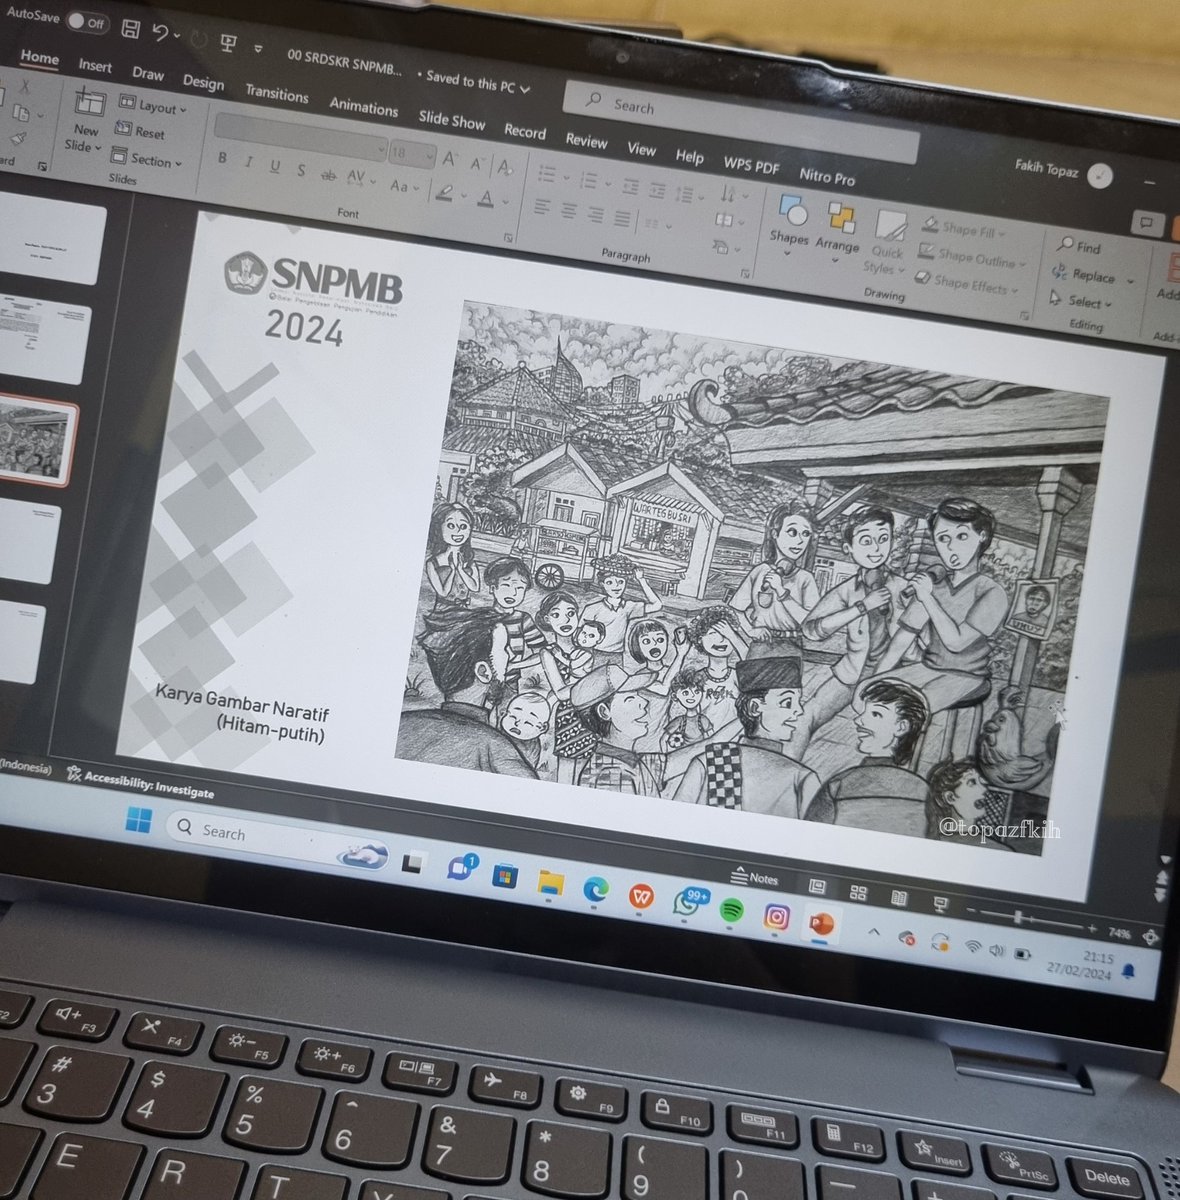
Task: Click the Windows taskbar Search field
Action: [277, 839]
